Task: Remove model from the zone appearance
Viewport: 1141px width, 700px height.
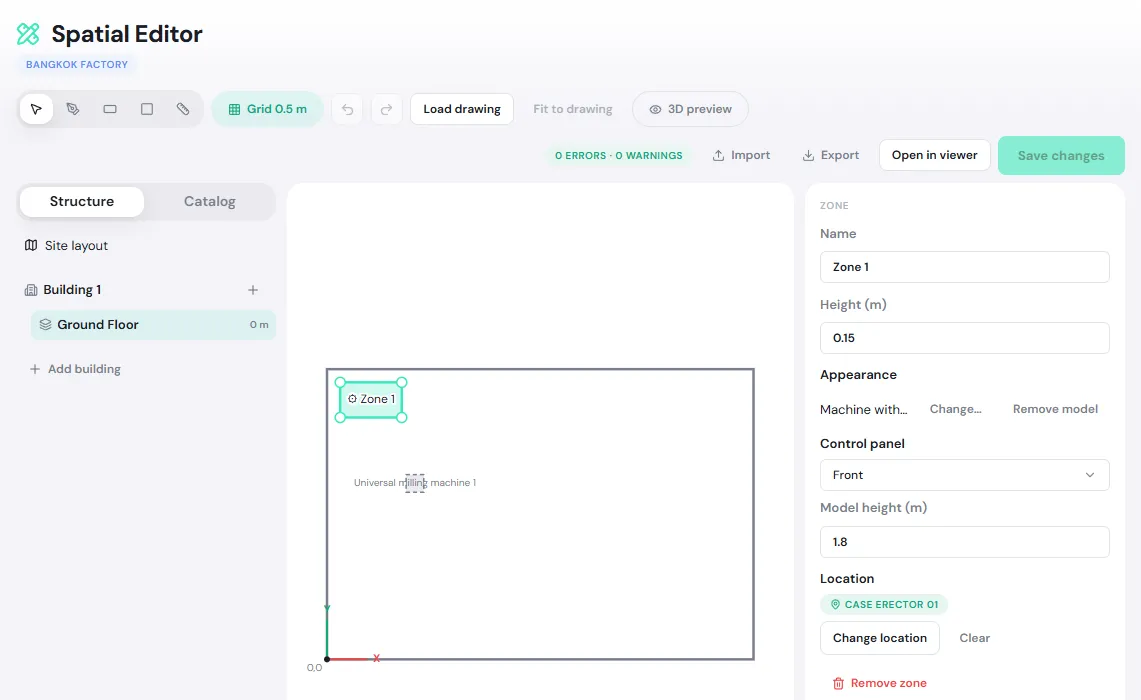Action: (1055, 409)
